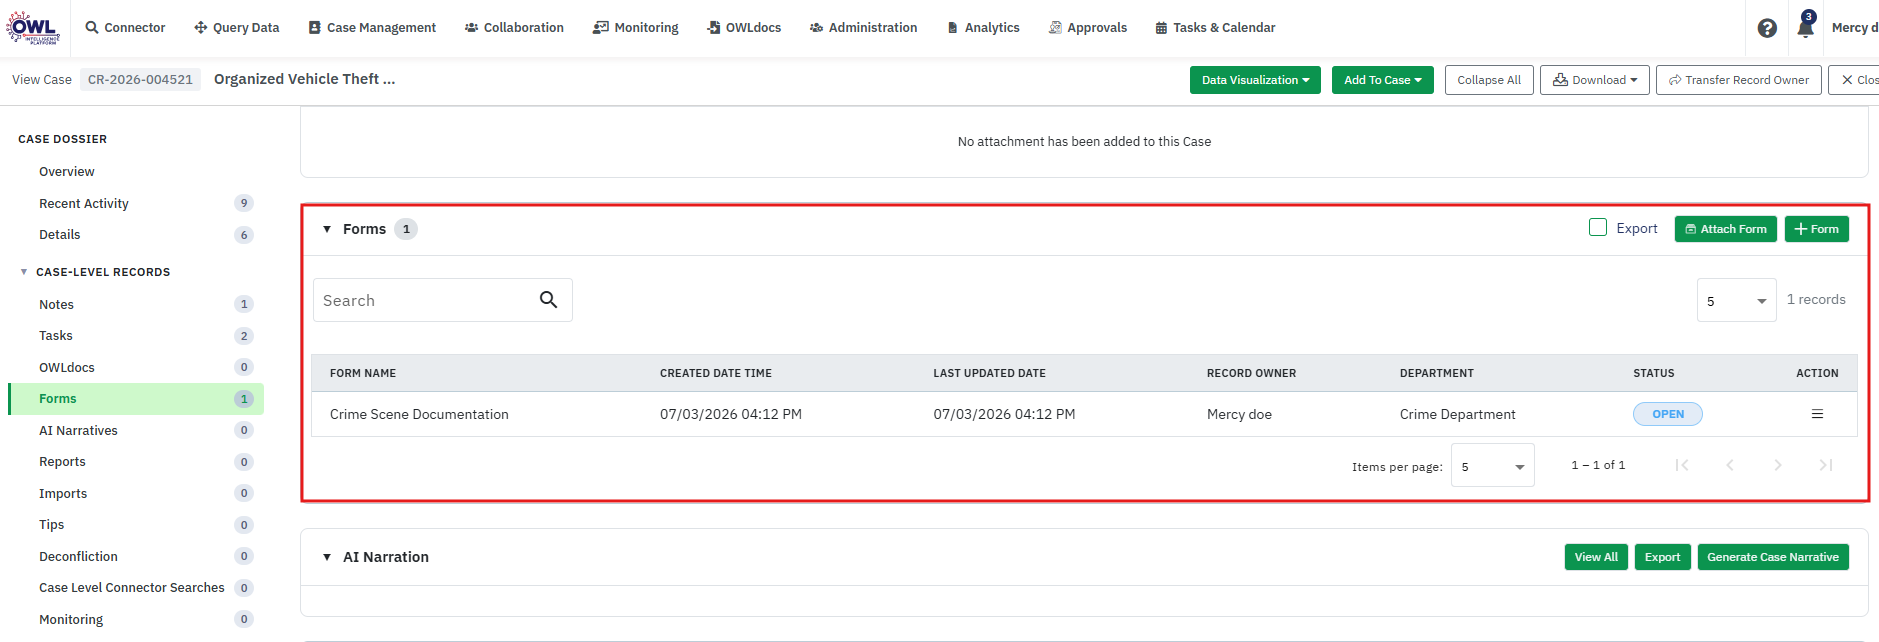
Task: Click the Attach Form button
Action: click(1725, 229)
